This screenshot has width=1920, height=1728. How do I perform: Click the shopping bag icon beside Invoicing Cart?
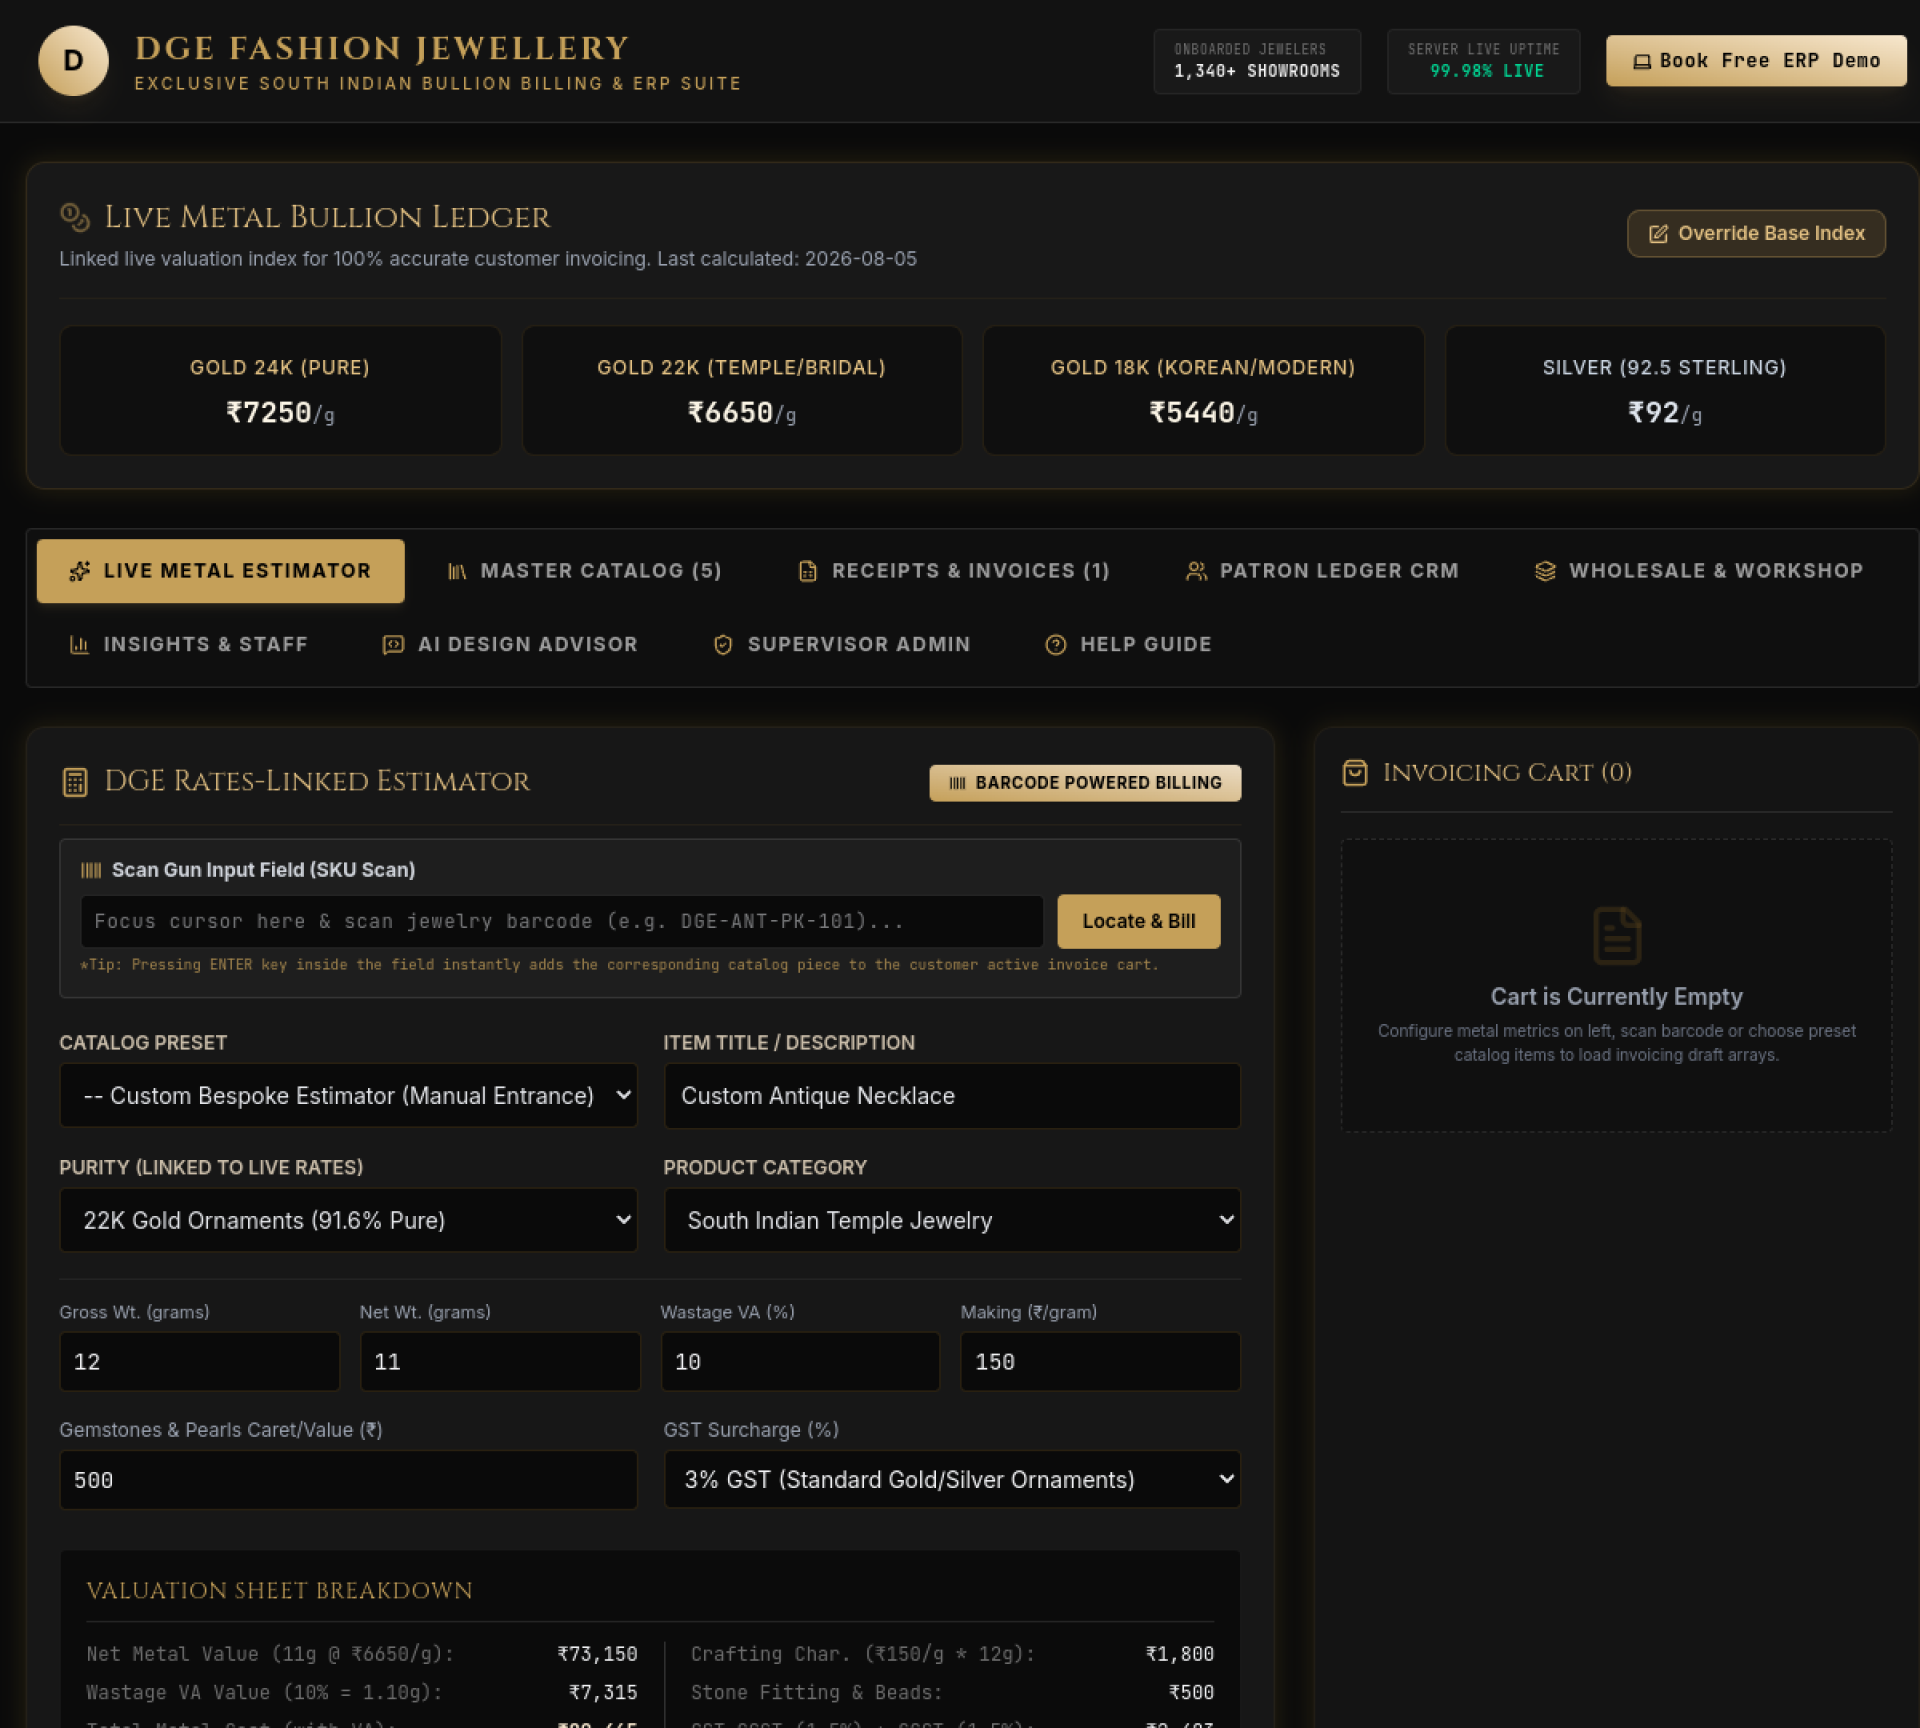(1354, 772)
